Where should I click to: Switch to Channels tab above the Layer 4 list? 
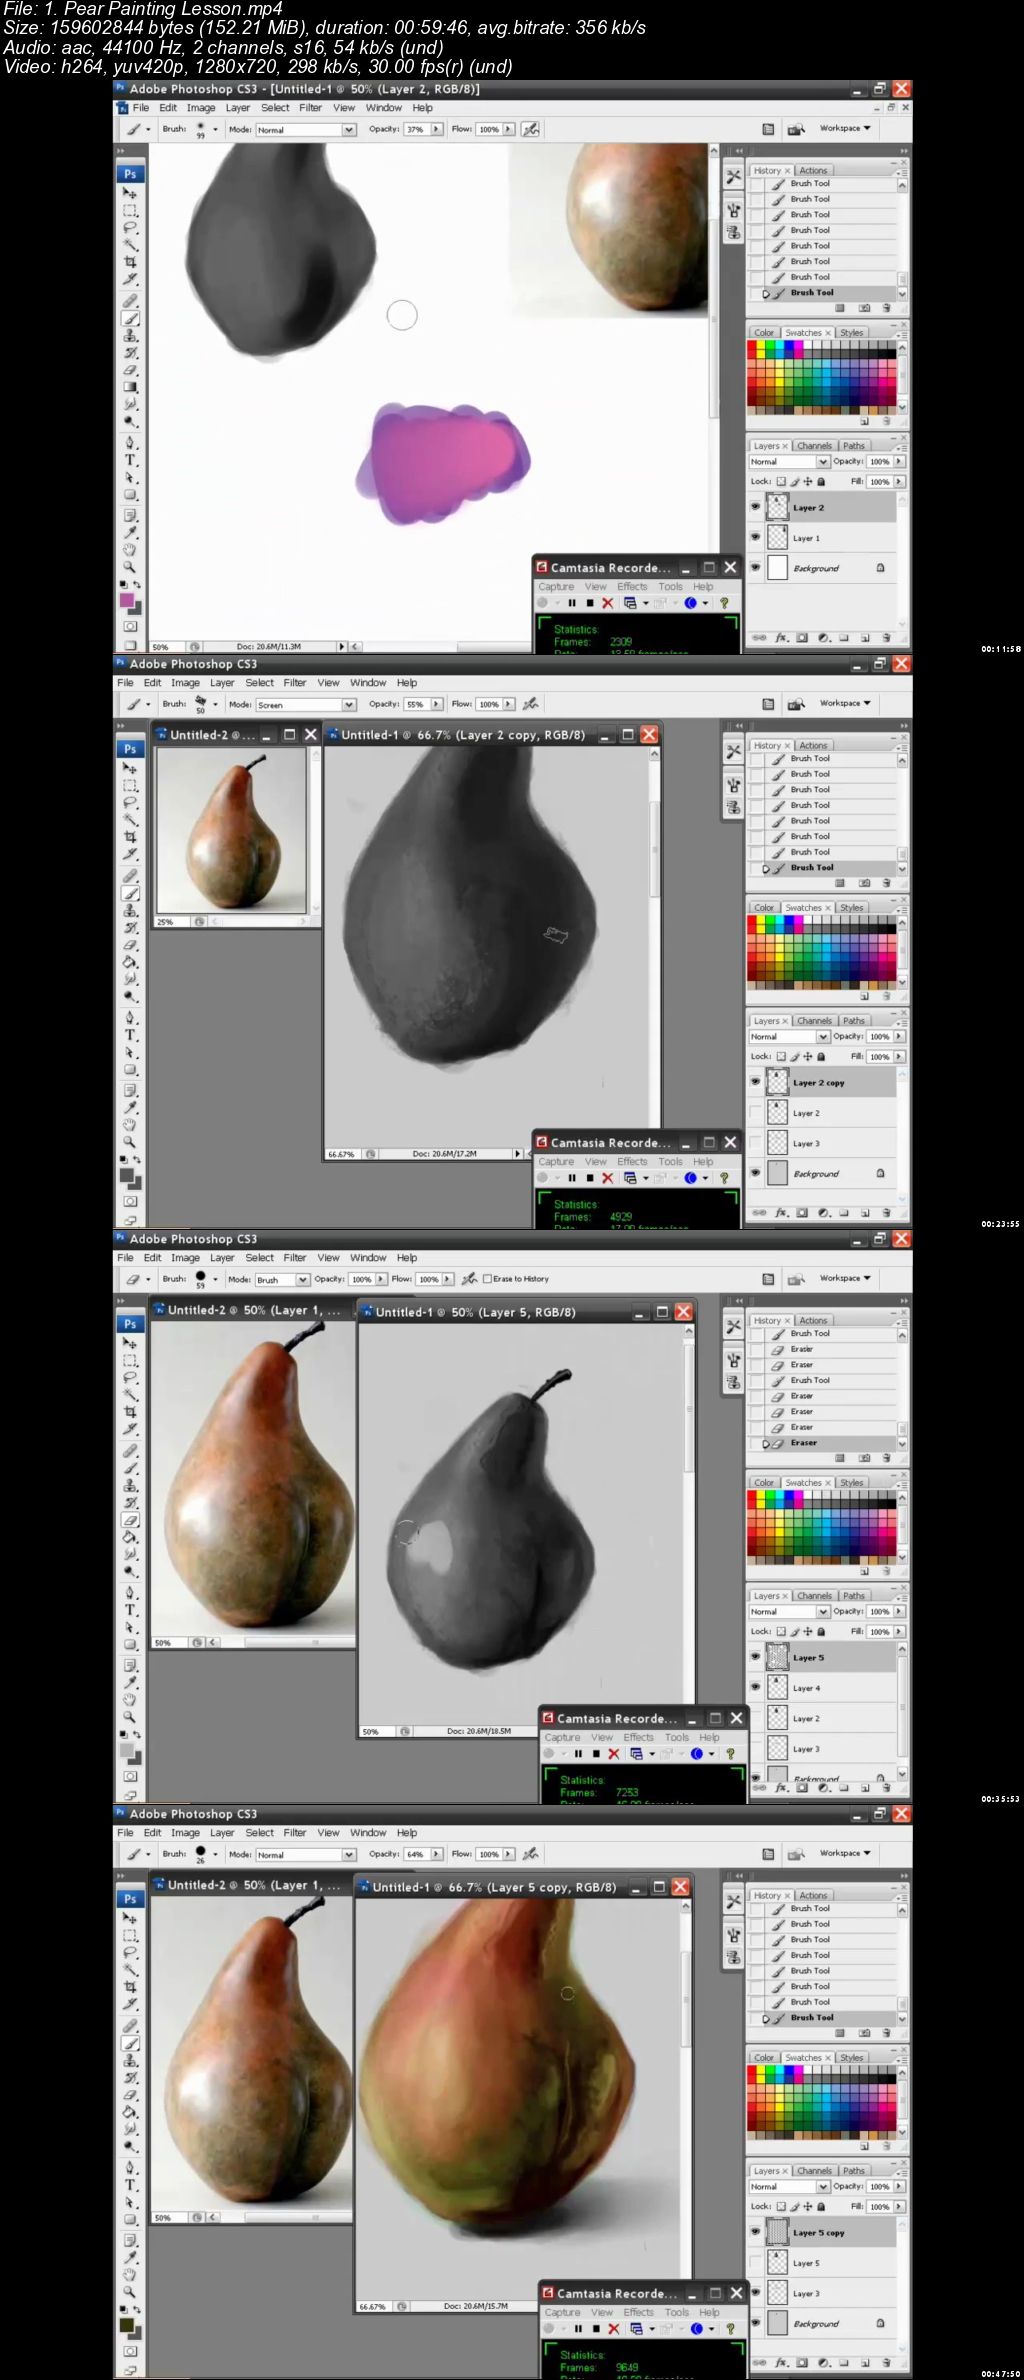(x=814, y=1596)
